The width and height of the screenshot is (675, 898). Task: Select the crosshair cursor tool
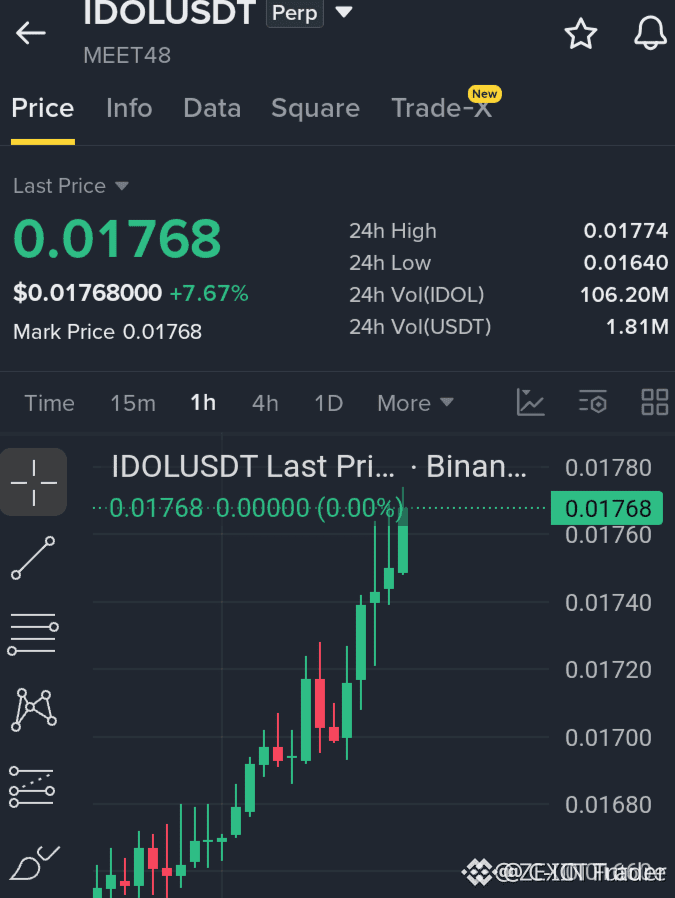click(34, 482)
